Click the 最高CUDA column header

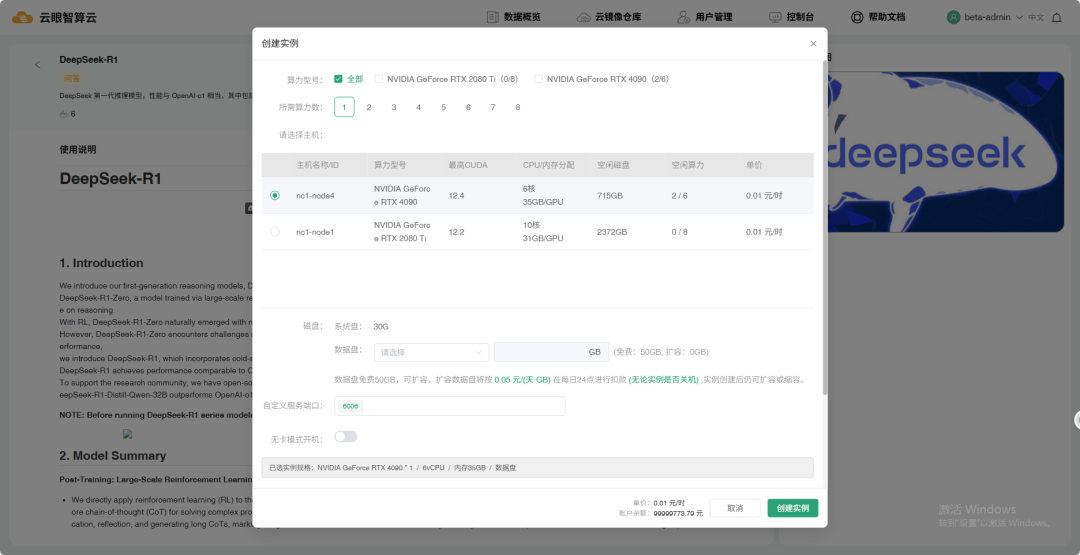tap(468, 165)
